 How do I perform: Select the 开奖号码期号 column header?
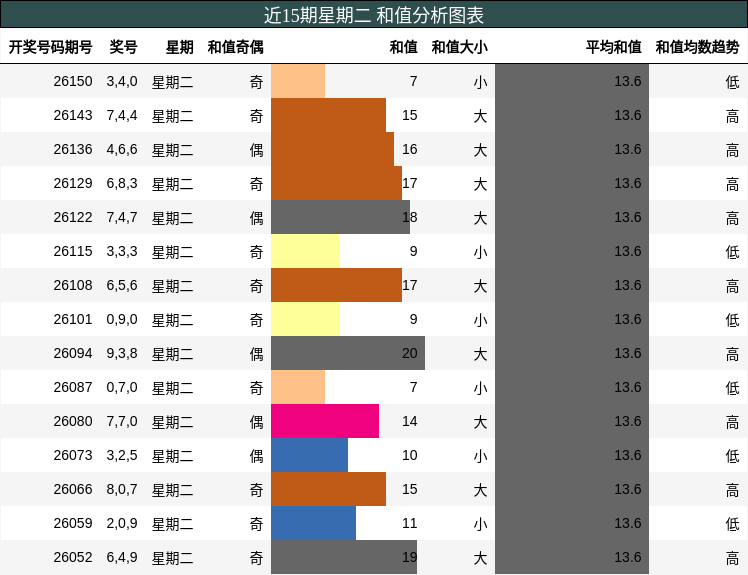click(x=51, y=47)
